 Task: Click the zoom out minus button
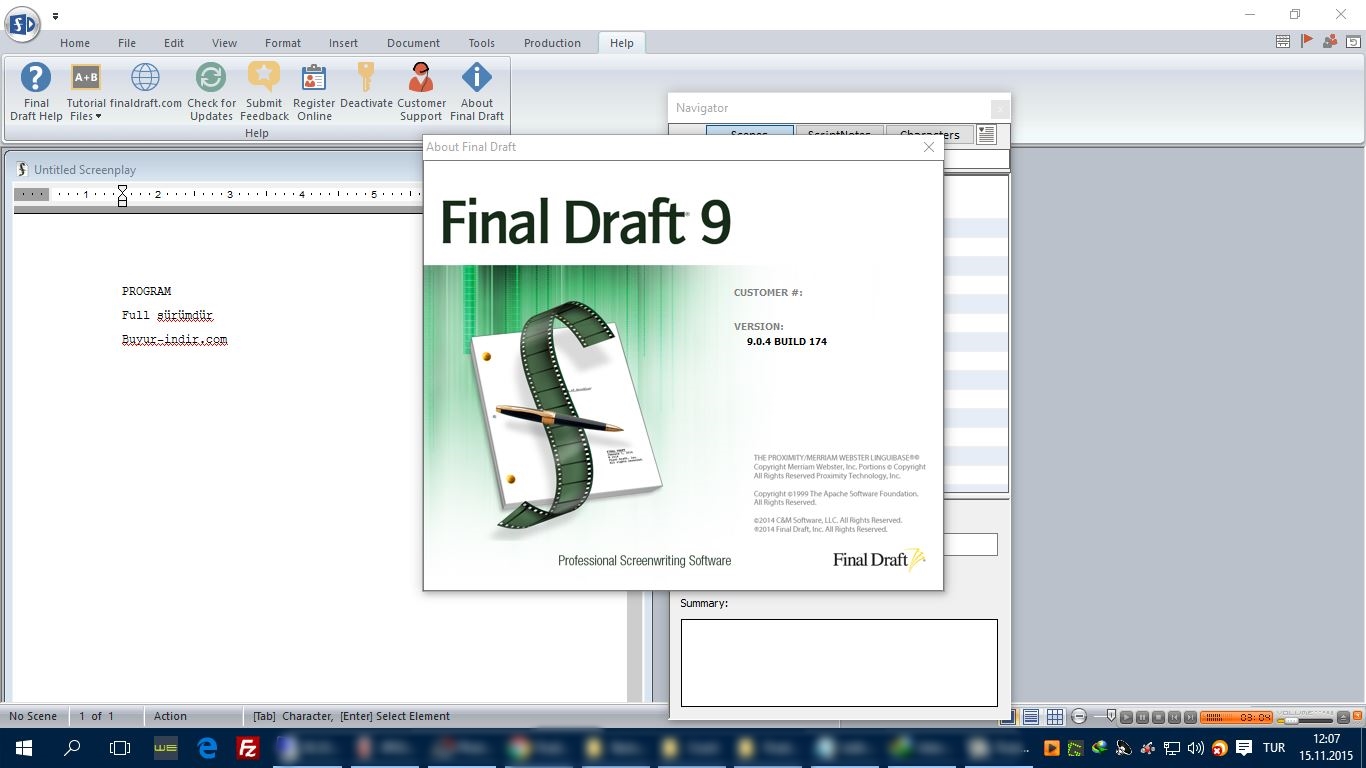1079,717
